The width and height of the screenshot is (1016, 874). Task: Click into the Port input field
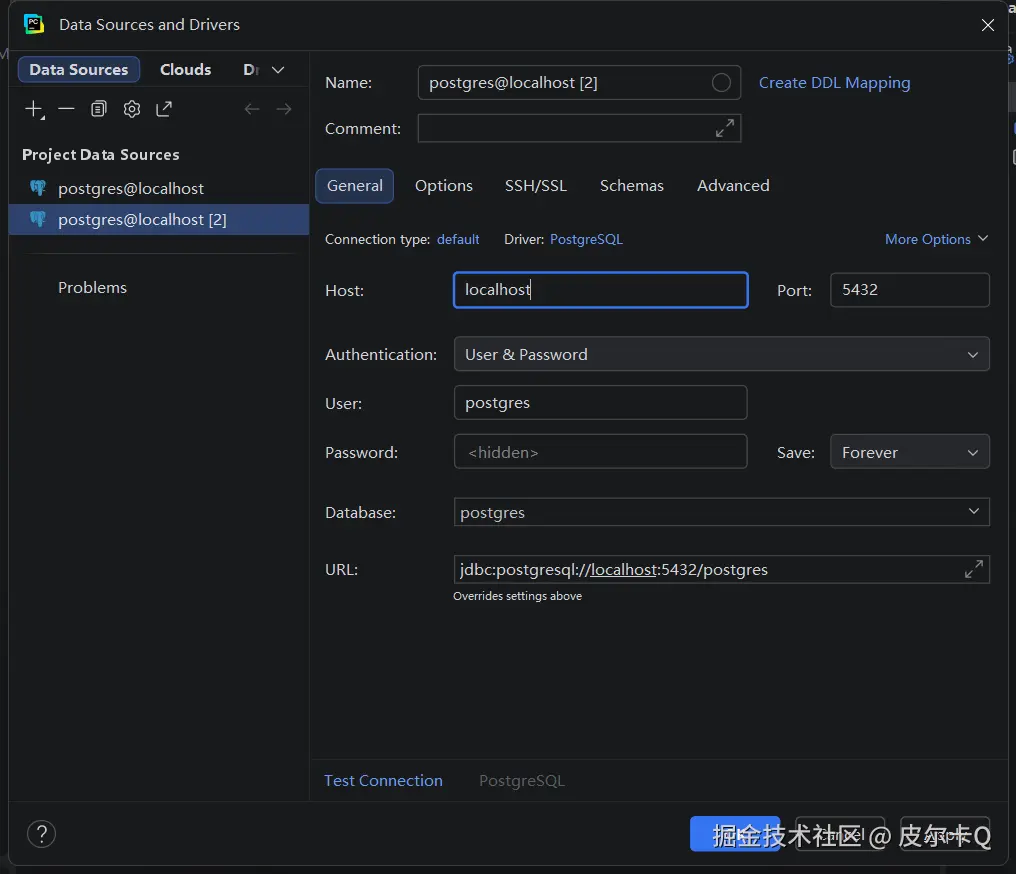pyautogui.click(x=909, y=290)
